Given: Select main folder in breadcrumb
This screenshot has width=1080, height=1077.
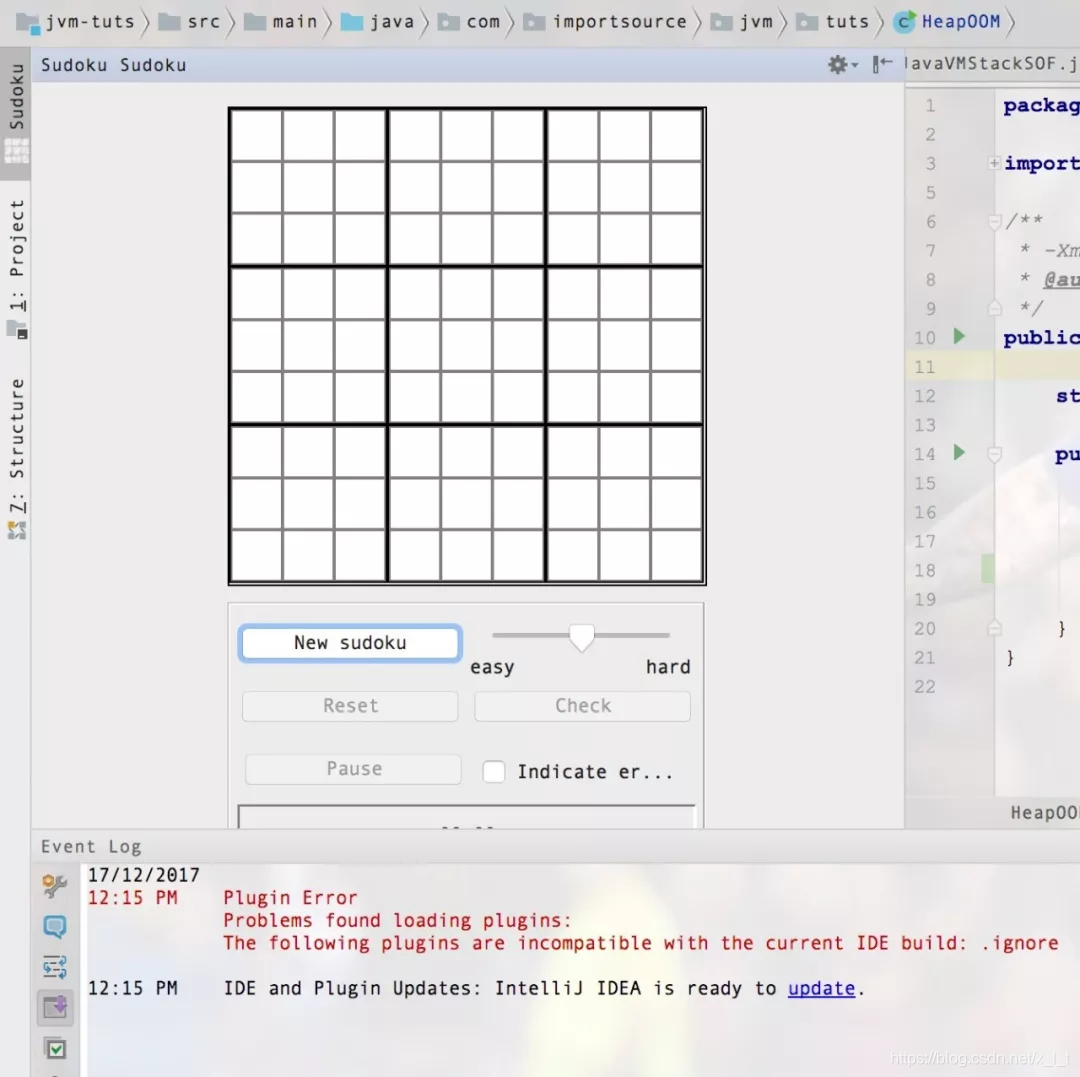Looking at the screenshot, I should coord(281,22).
